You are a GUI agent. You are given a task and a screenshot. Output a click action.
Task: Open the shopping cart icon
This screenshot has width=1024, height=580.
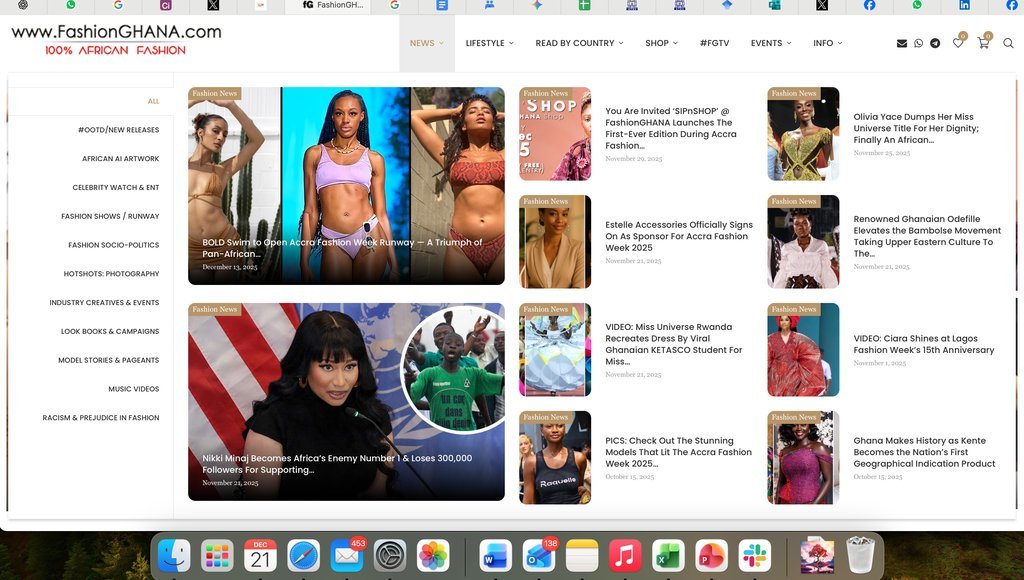[983, 43]
